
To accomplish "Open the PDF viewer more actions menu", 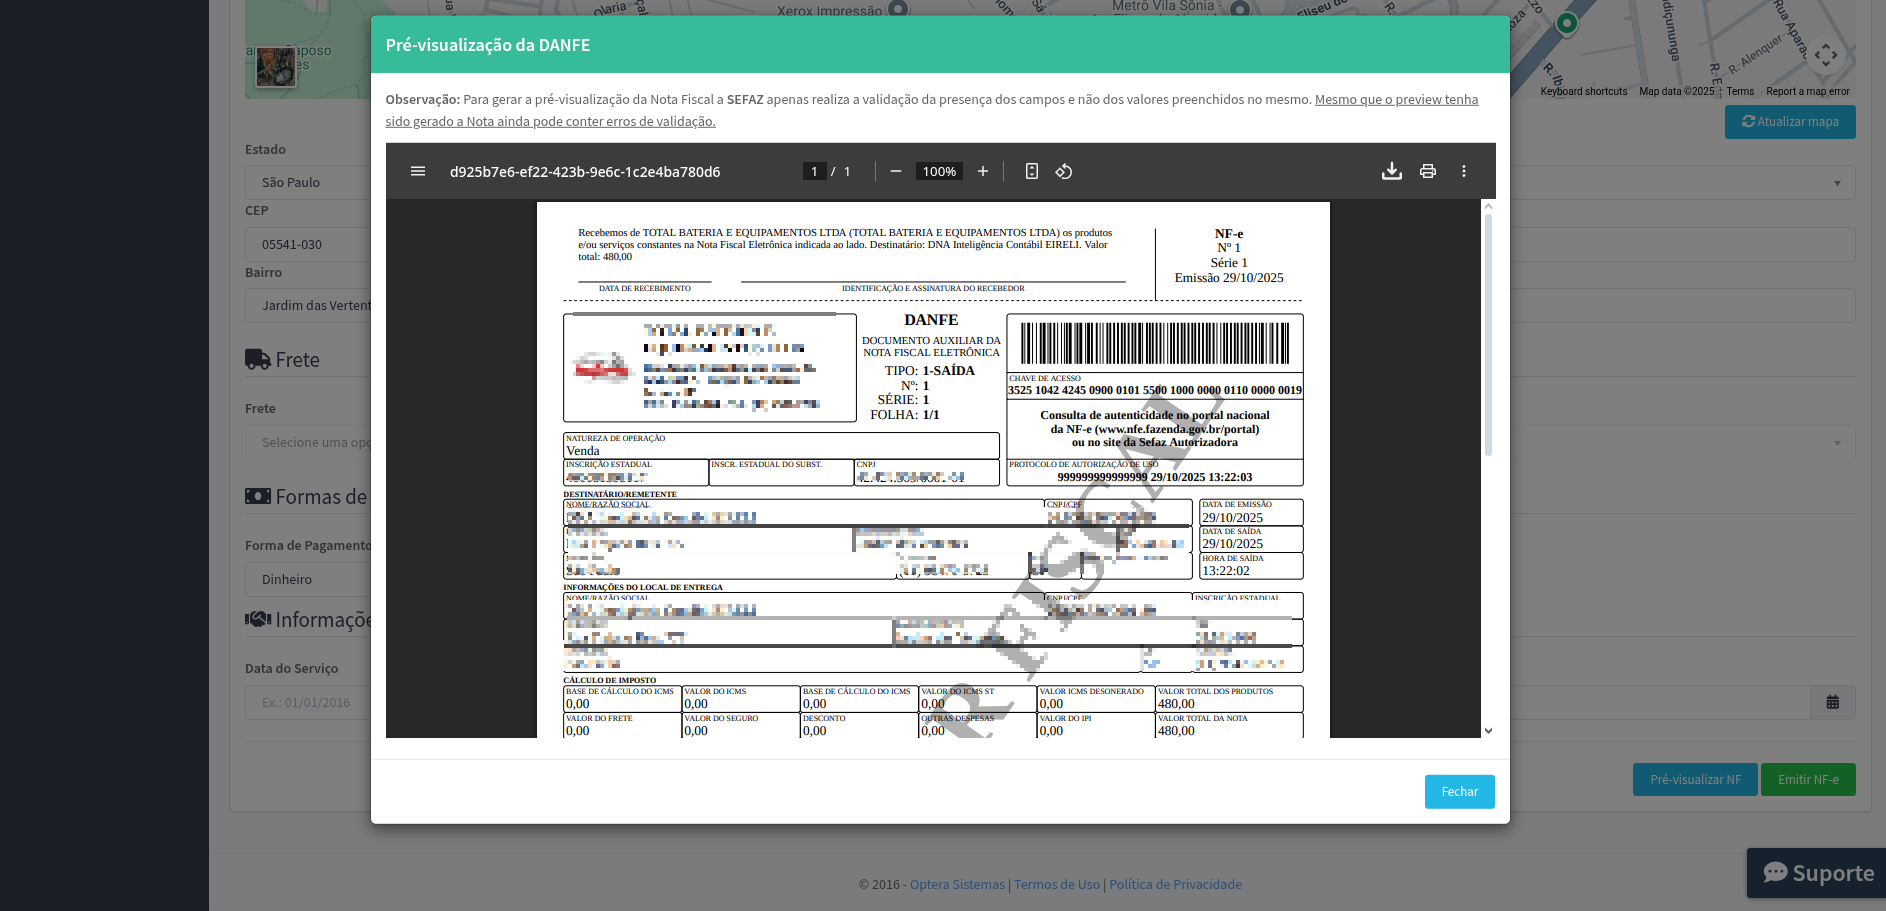I will click(1464, 171).
